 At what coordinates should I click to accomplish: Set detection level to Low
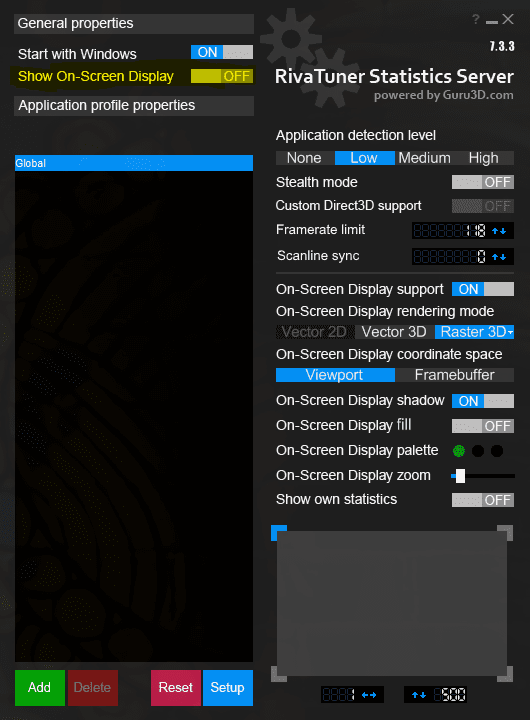click(x=365, y=158)
